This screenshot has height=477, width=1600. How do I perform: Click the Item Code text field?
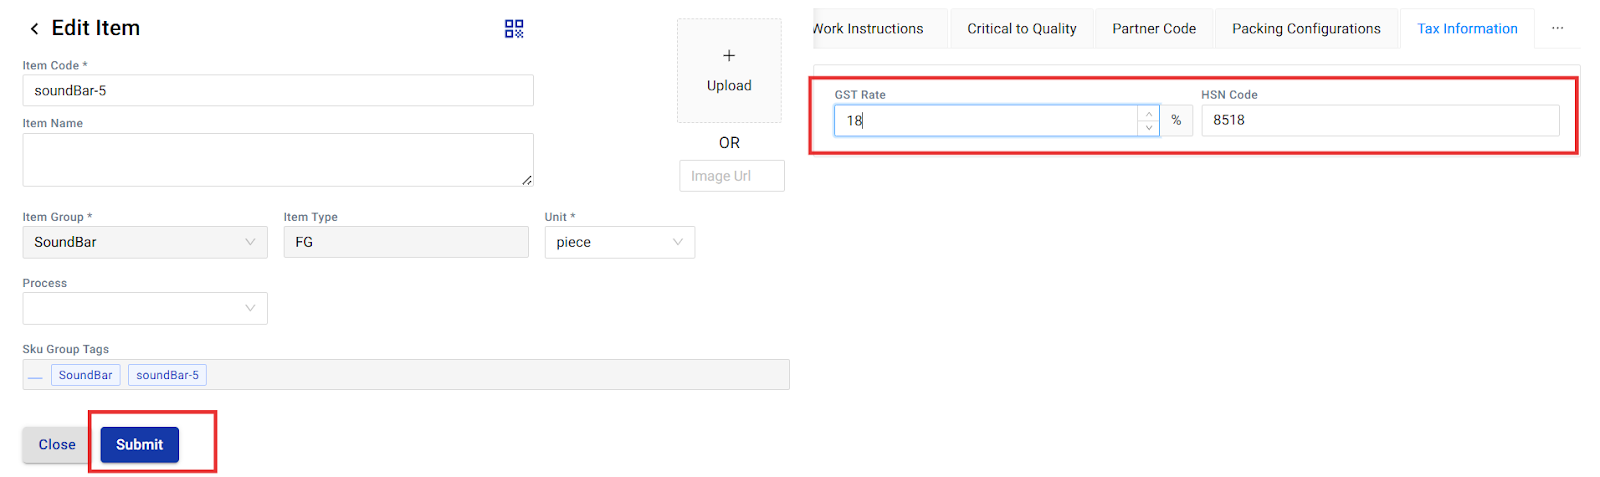(x=278, y=90)
